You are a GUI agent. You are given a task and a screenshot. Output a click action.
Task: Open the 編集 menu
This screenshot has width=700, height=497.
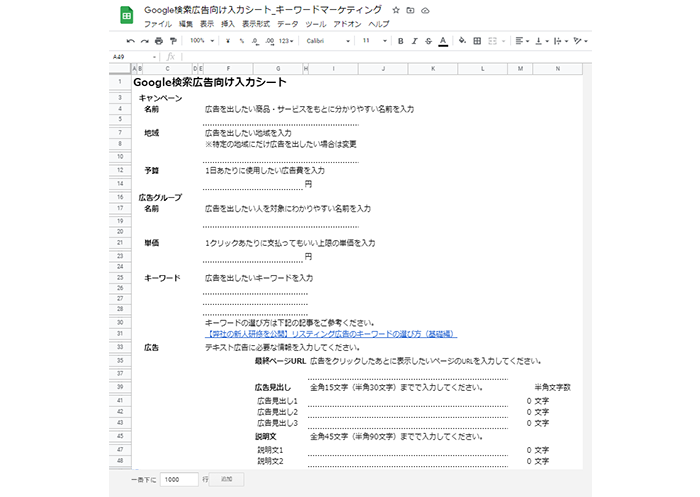[x=186, y=24]
